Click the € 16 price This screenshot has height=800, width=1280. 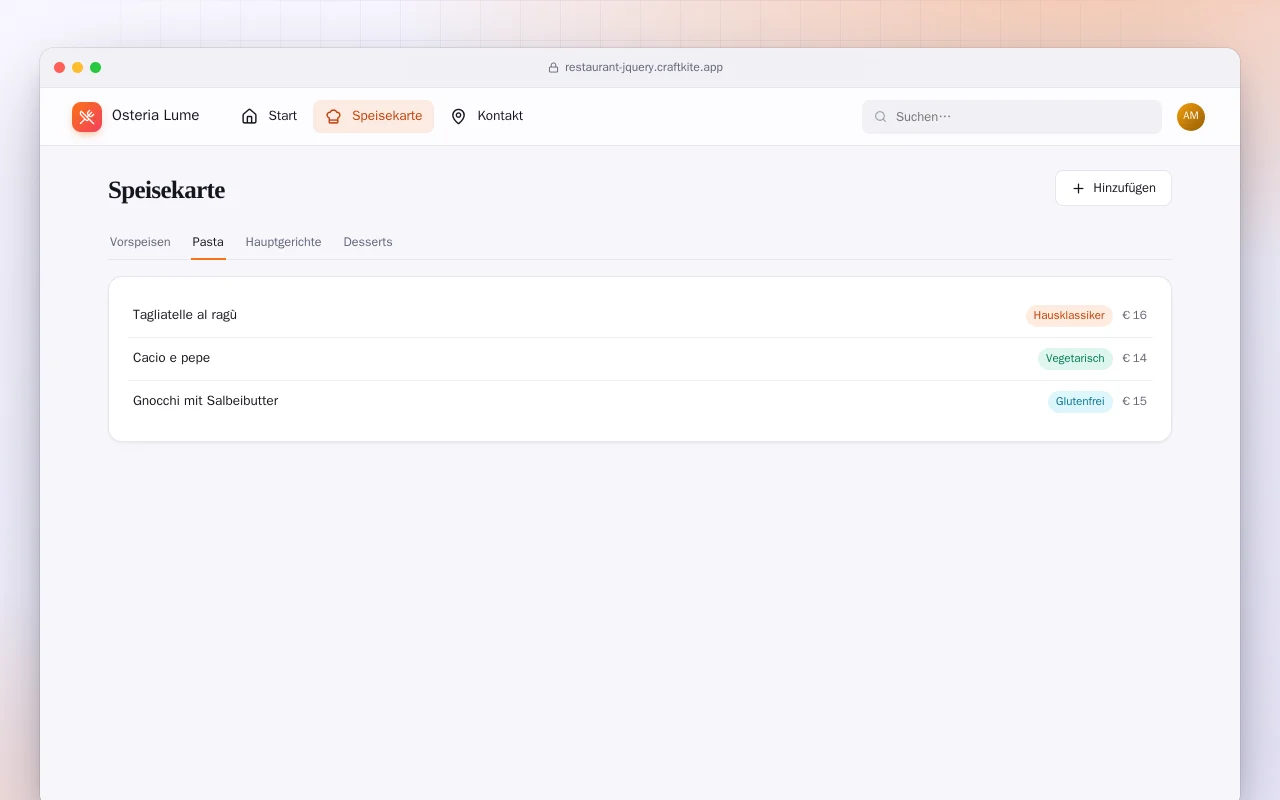[1134, 316]
